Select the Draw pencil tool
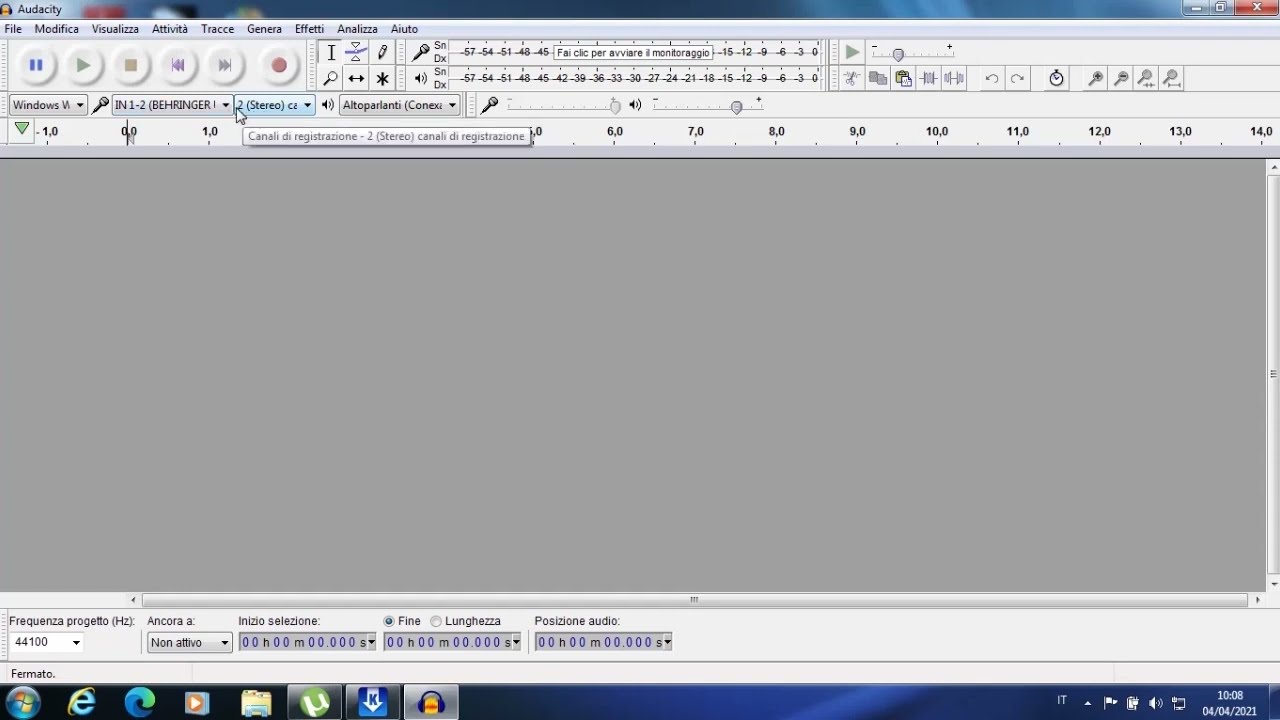The height and width of the screenshot is (720, 1280). [382, 52]
